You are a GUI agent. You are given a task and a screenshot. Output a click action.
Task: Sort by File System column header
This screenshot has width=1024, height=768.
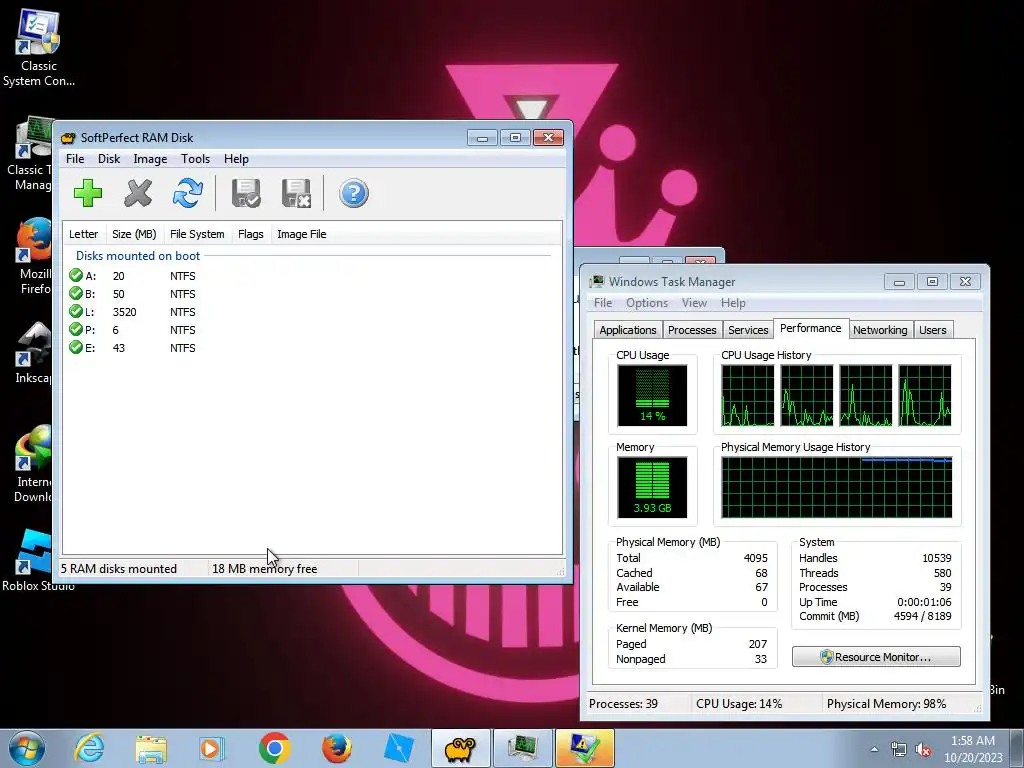tap(197, 234)
